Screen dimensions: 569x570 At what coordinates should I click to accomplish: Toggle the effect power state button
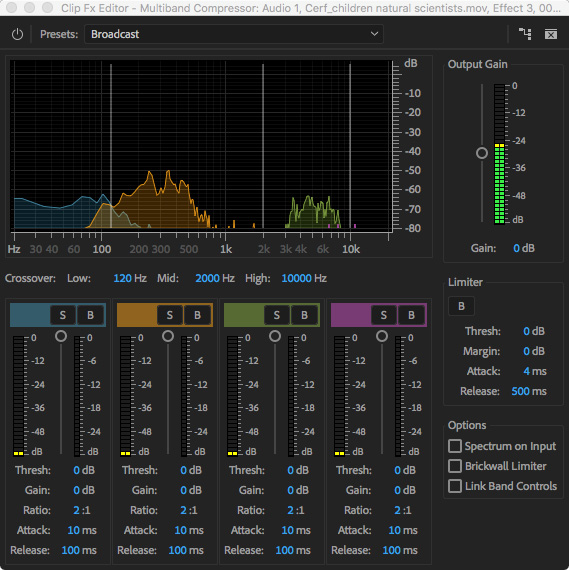click(x=17, y=35)
